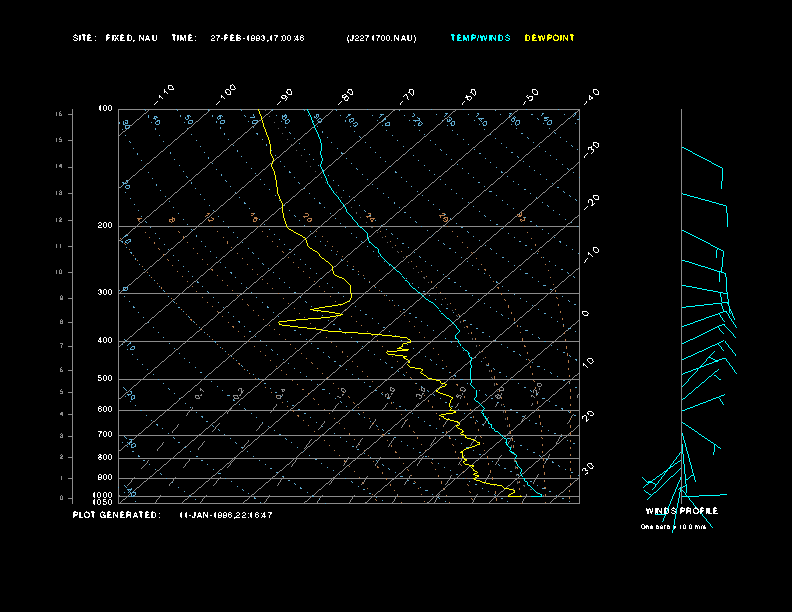Click the 11-JAN-1996 generation date
The image size is (792, 612).
(226, 515)
